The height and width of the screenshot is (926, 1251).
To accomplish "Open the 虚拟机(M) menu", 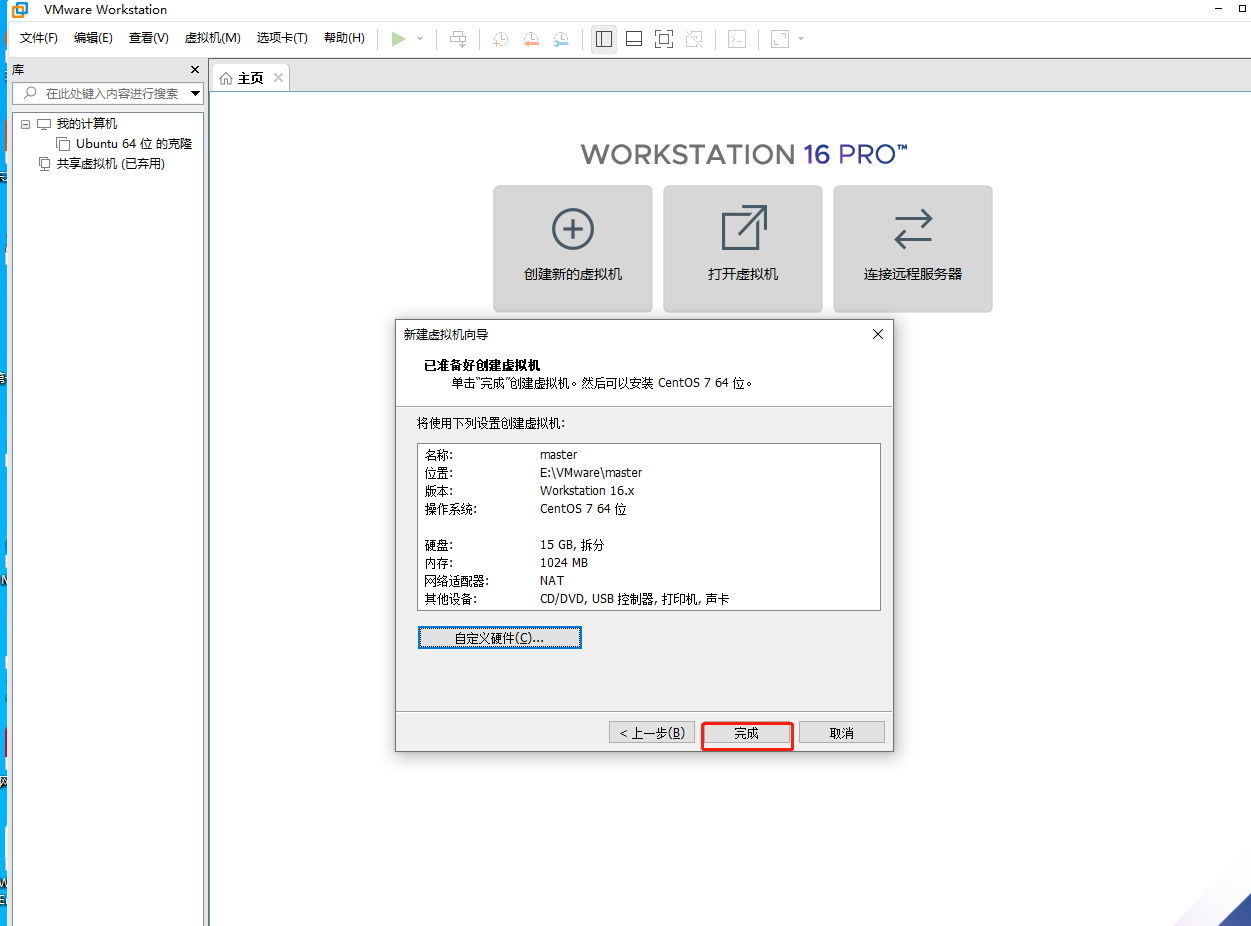I will [x=212, y=38].
